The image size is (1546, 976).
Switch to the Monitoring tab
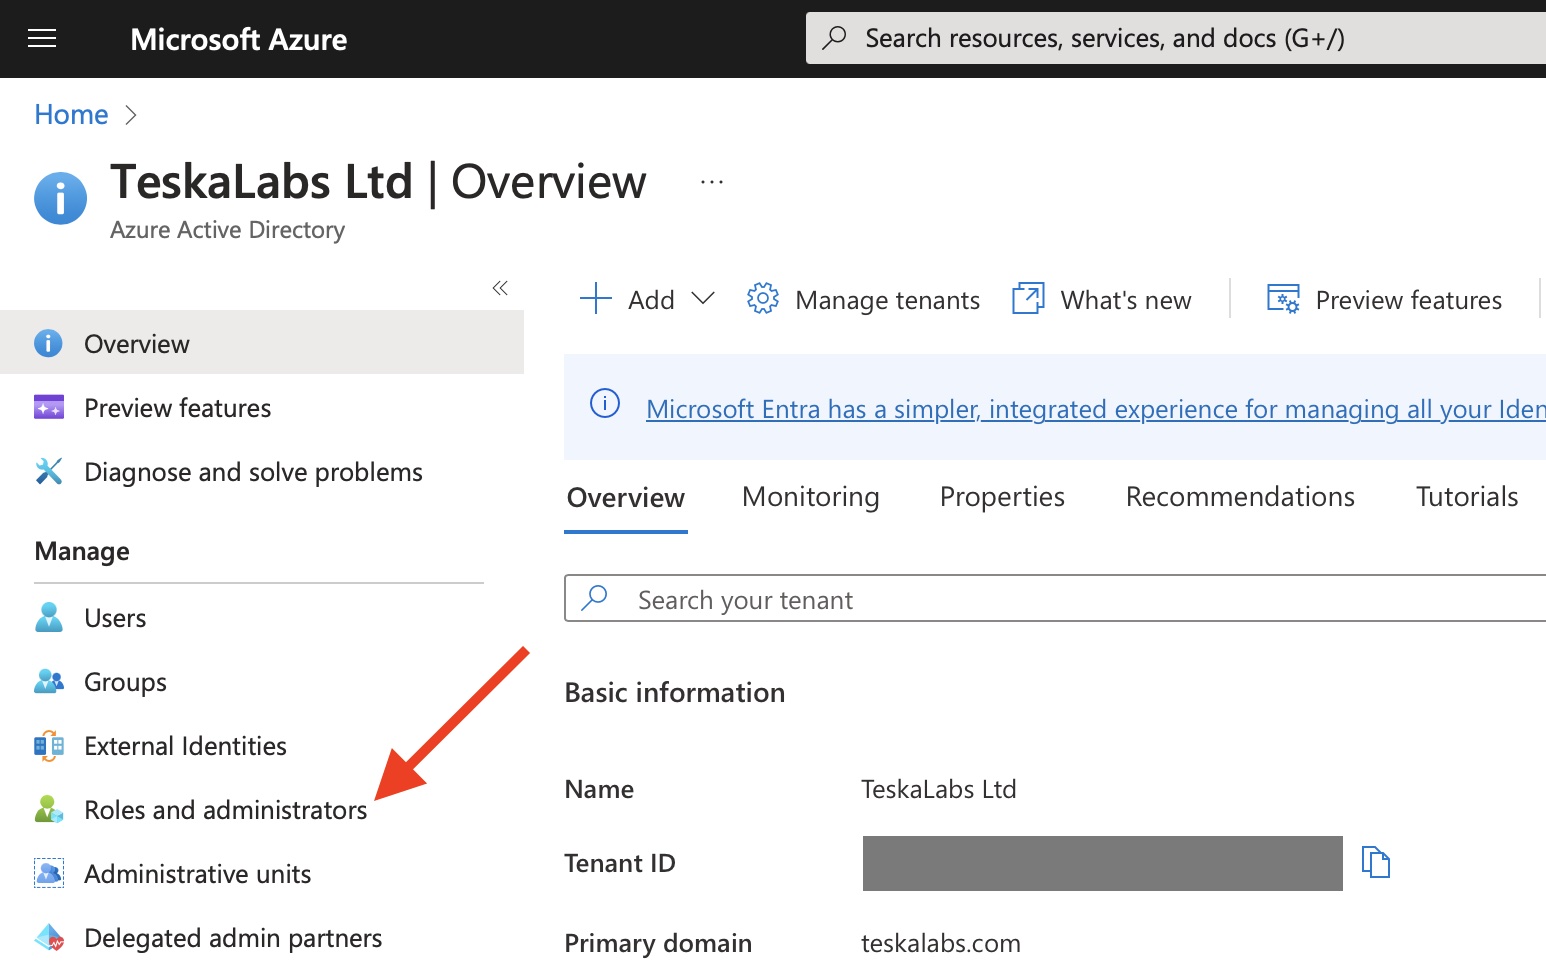[811, 497]
